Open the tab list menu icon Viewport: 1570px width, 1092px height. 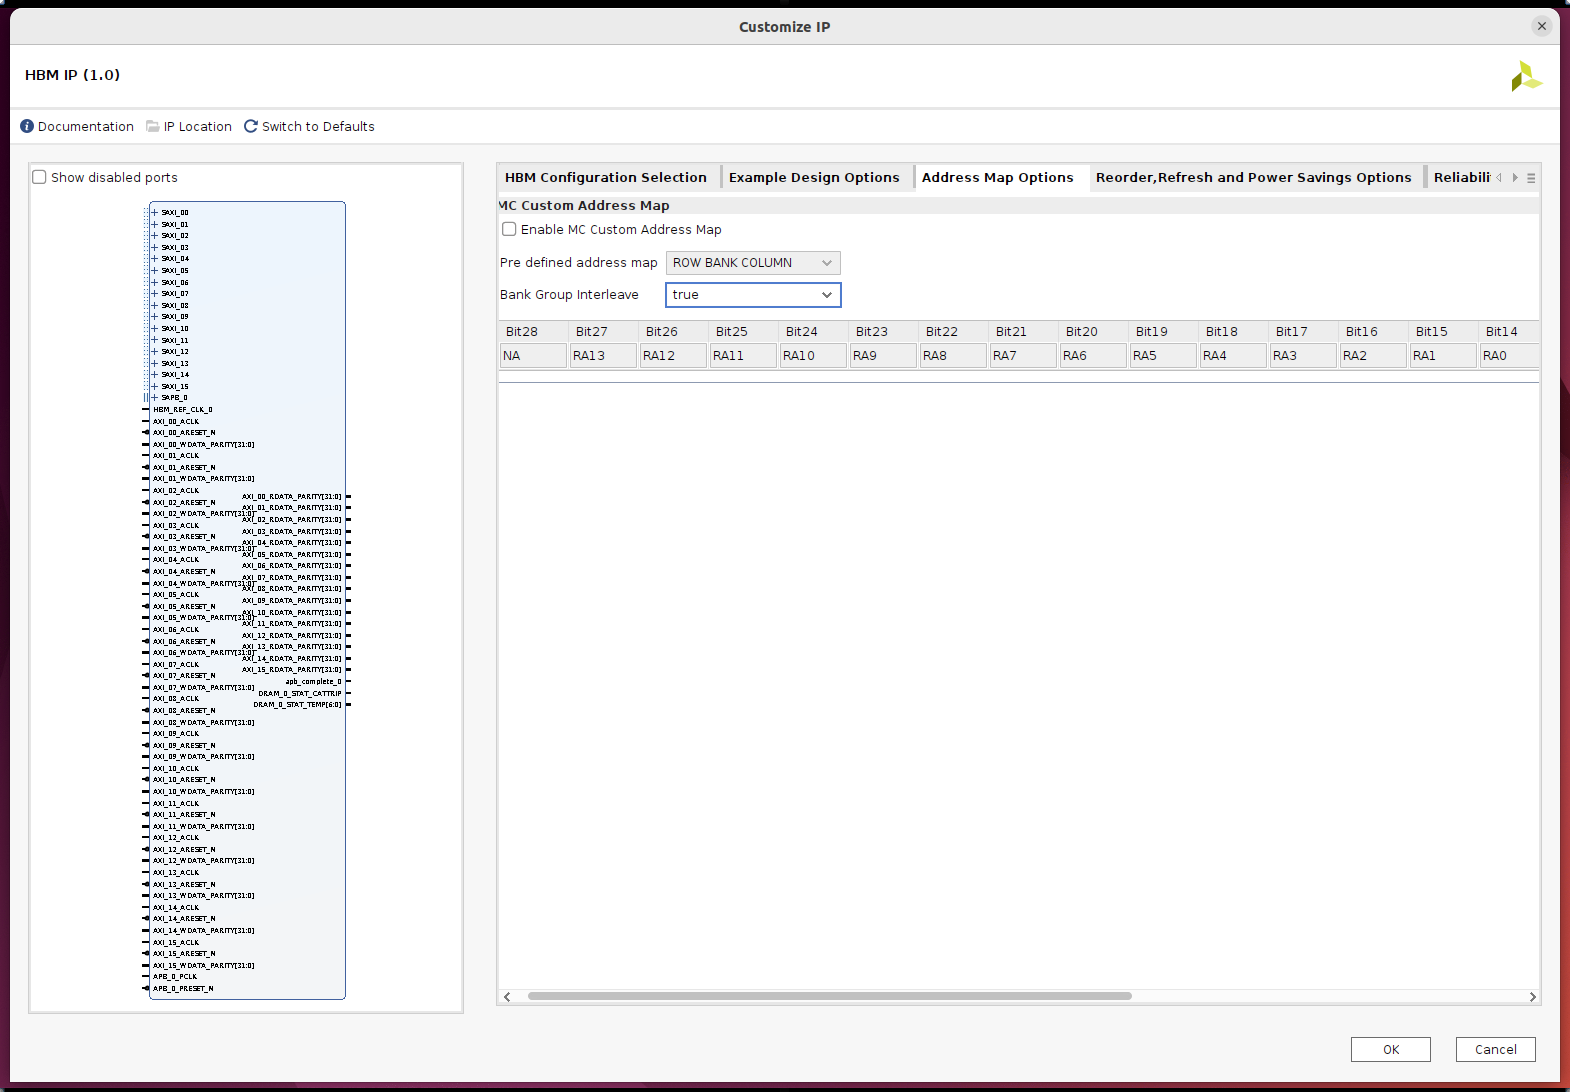coord(1531,178)
